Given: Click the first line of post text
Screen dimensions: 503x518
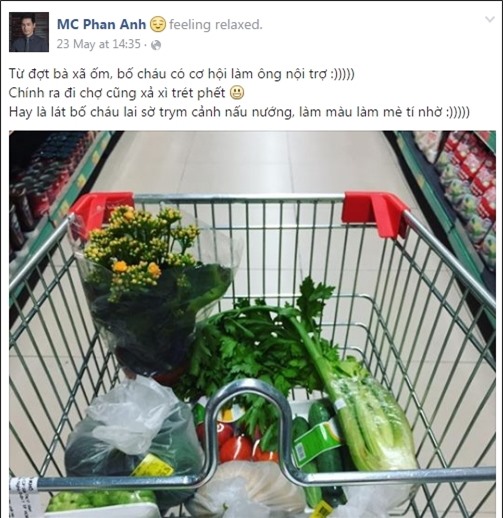Looking at the screenshot, I should coord(182,74).
